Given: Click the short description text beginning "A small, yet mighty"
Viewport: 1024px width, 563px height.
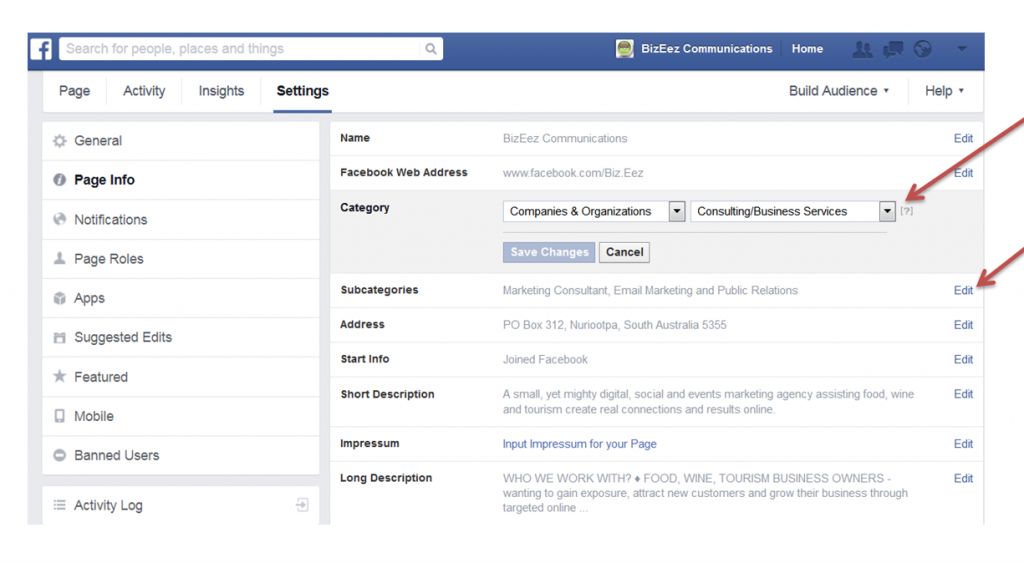Looking at the screenshot, I should click(708, 402).
